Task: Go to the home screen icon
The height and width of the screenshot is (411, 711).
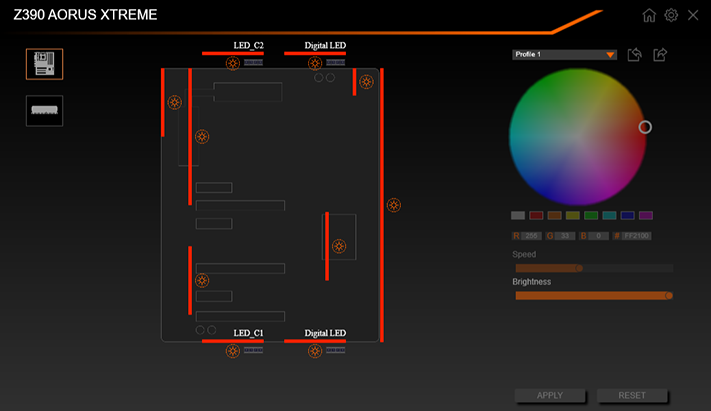Action: pyautogui.click(x=649, y=15)
